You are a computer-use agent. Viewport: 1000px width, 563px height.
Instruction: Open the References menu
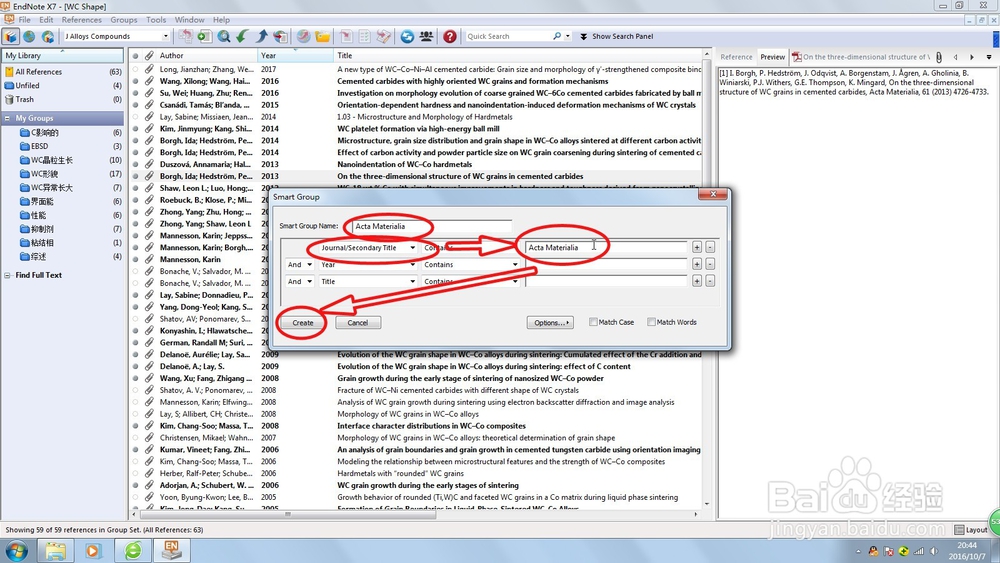click(82, 20)
